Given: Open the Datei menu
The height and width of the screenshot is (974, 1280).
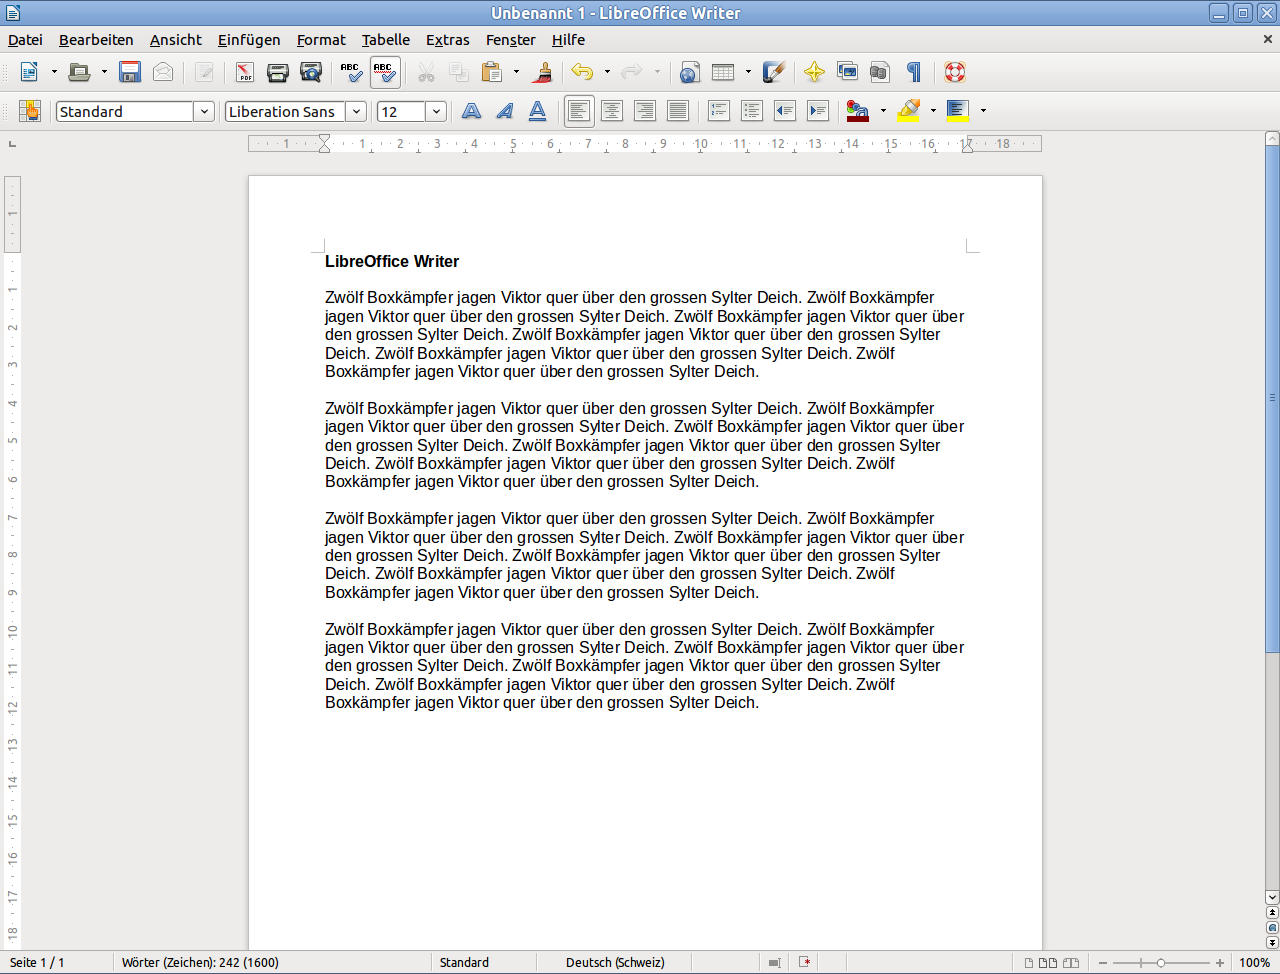Looking at the screenshot, I should 25,40.
